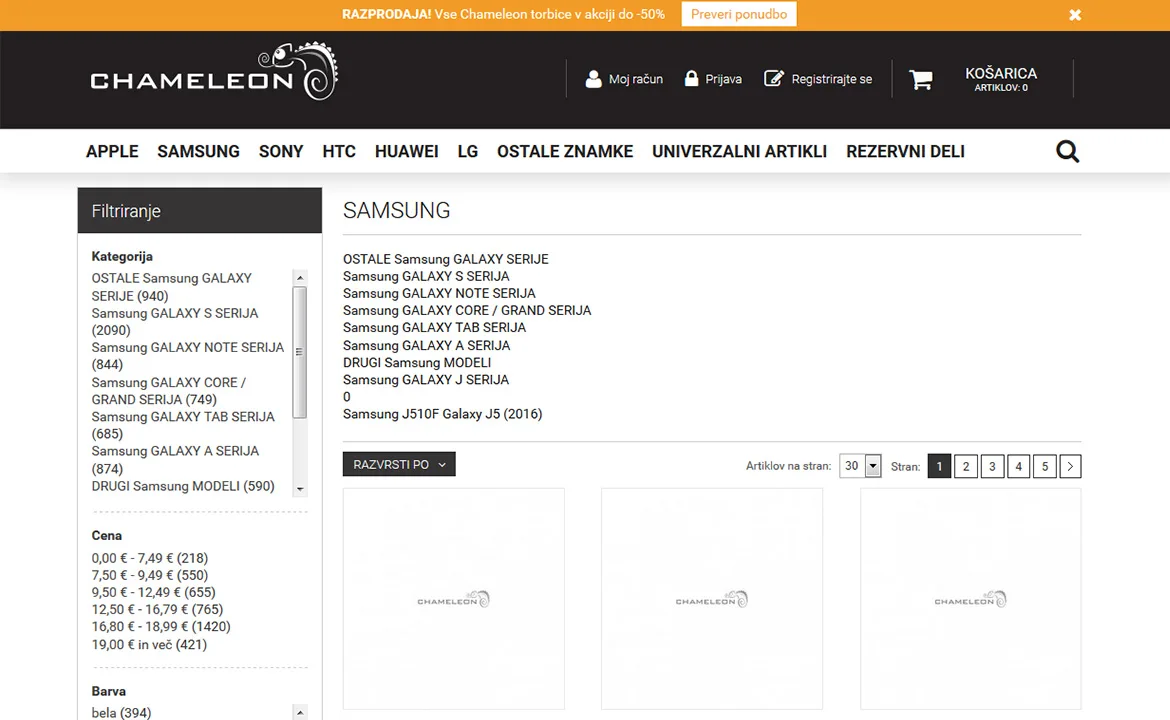This screenshot has width=1170, height=720.
Task: Filter by Samsung GALAXY TAB SERIJA (685)
Action: [x=183, y=425]
